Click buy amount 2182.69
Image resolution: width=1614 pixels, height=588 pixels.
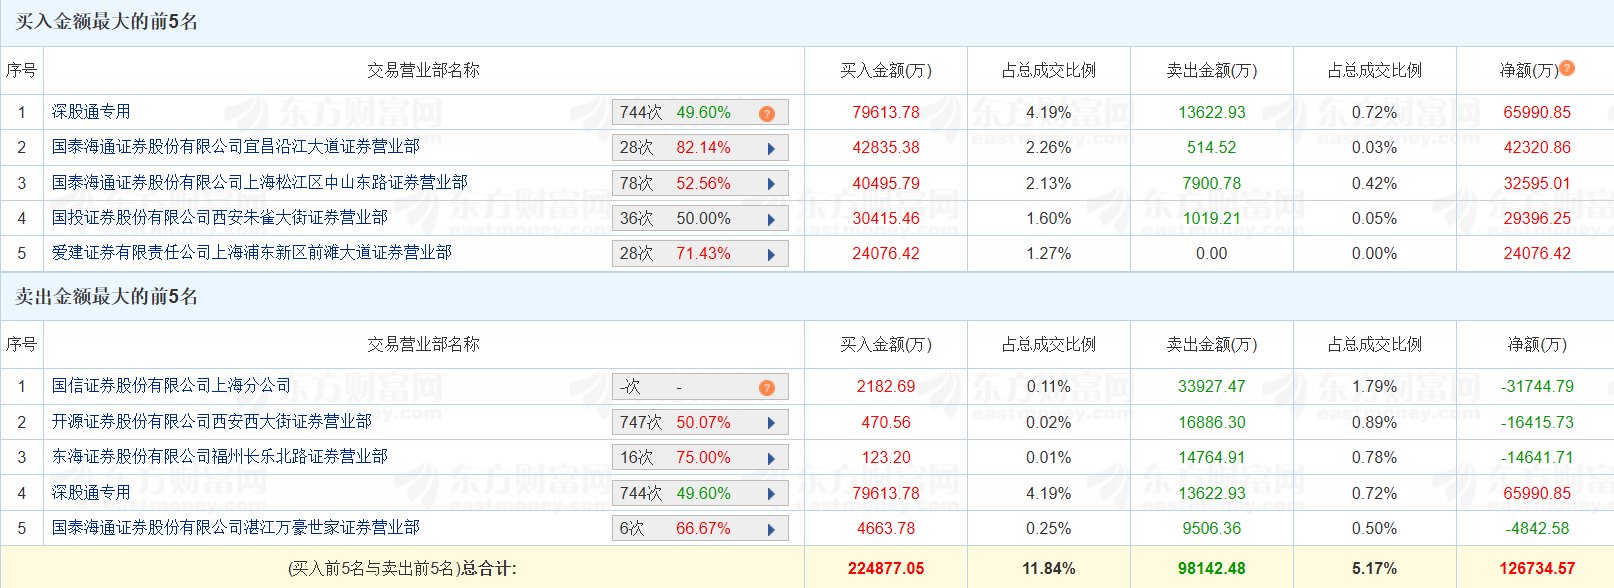tap(886, 387)
